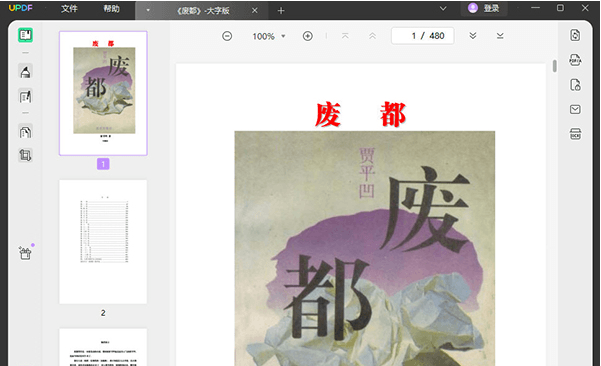
Task: Zoom out with the minus button
Action: 227,36
